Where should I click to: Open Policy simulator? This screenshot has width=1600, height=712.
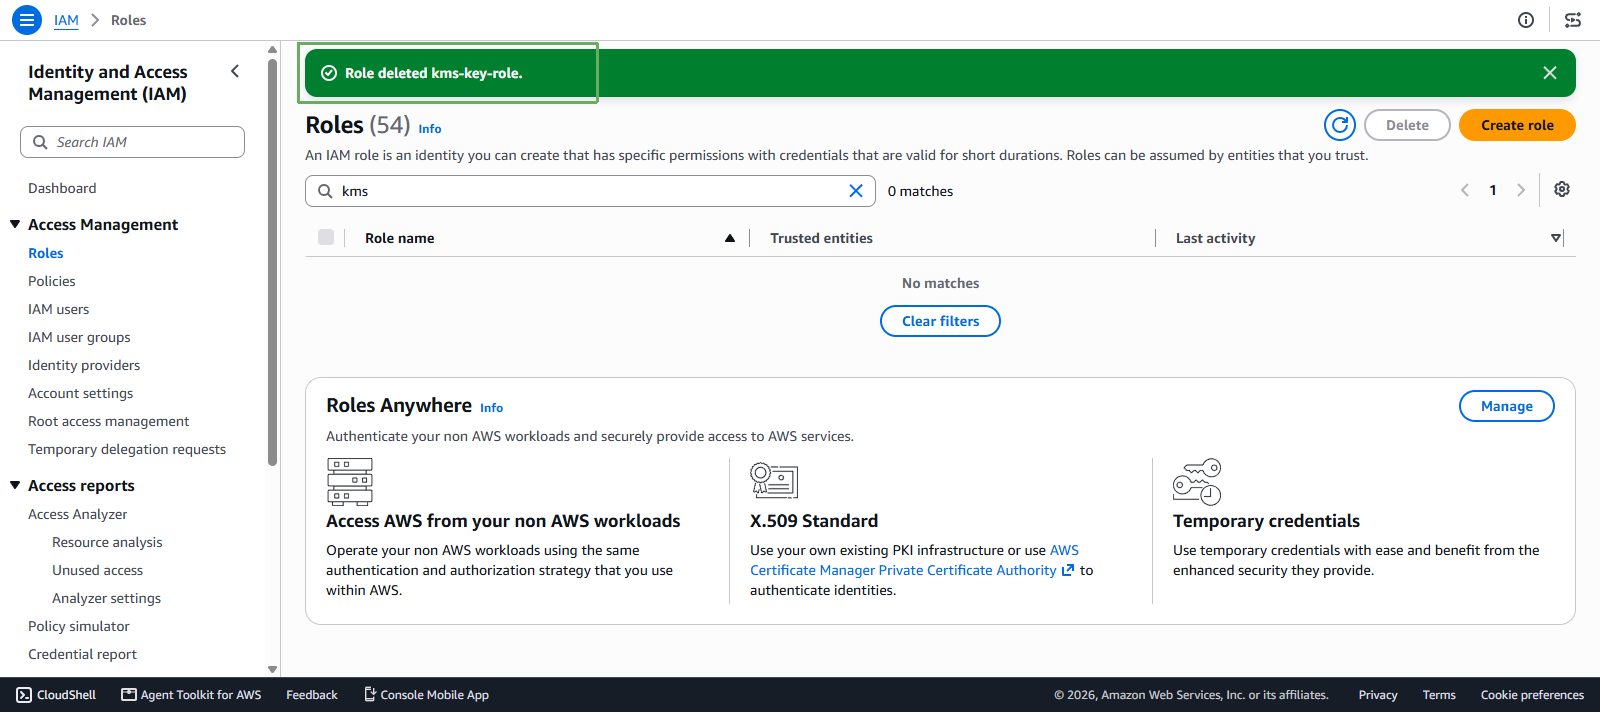coord(79,626)
